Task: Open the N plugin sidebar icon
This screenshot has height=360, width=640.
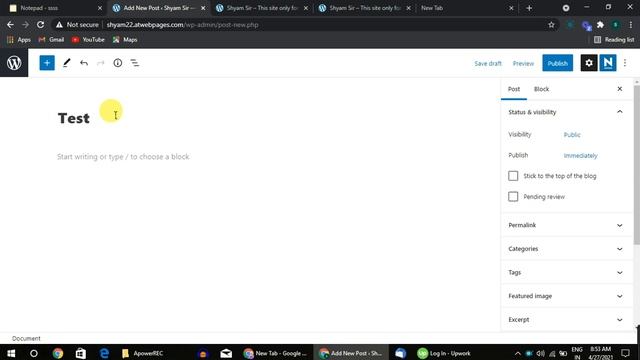Action: click(x=608, y=63)
